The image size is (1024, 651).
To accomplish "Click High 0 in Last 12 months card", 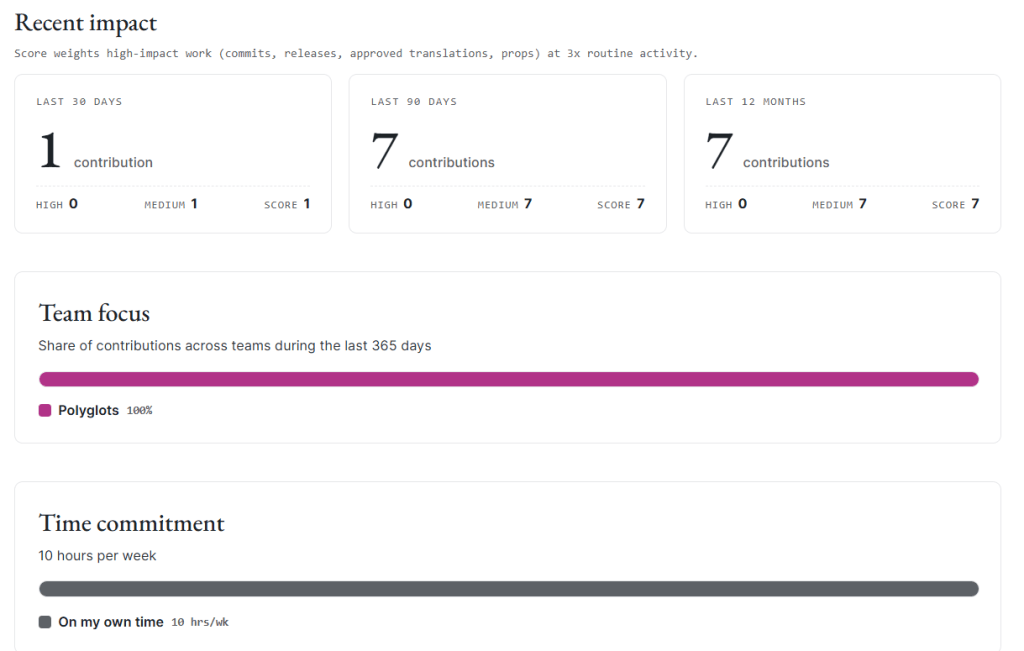I will pyautogui.click(x=726, y=204).
